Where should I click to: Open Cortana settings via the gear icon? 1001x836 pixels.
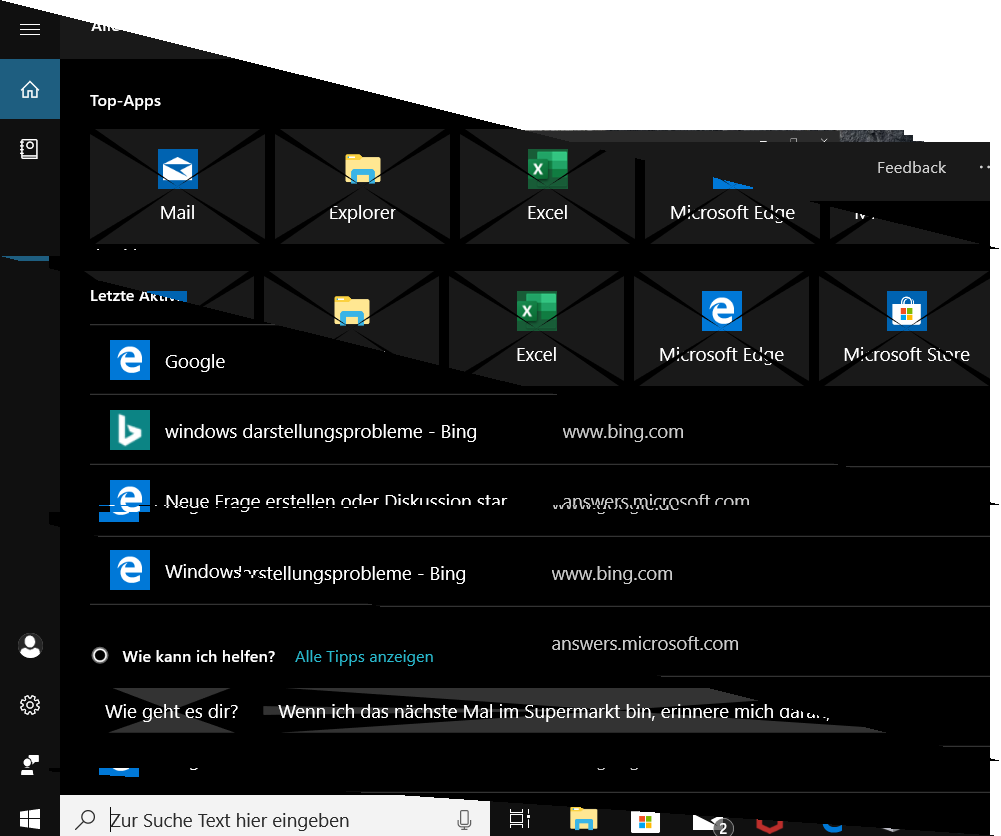(x=30, y=705)
